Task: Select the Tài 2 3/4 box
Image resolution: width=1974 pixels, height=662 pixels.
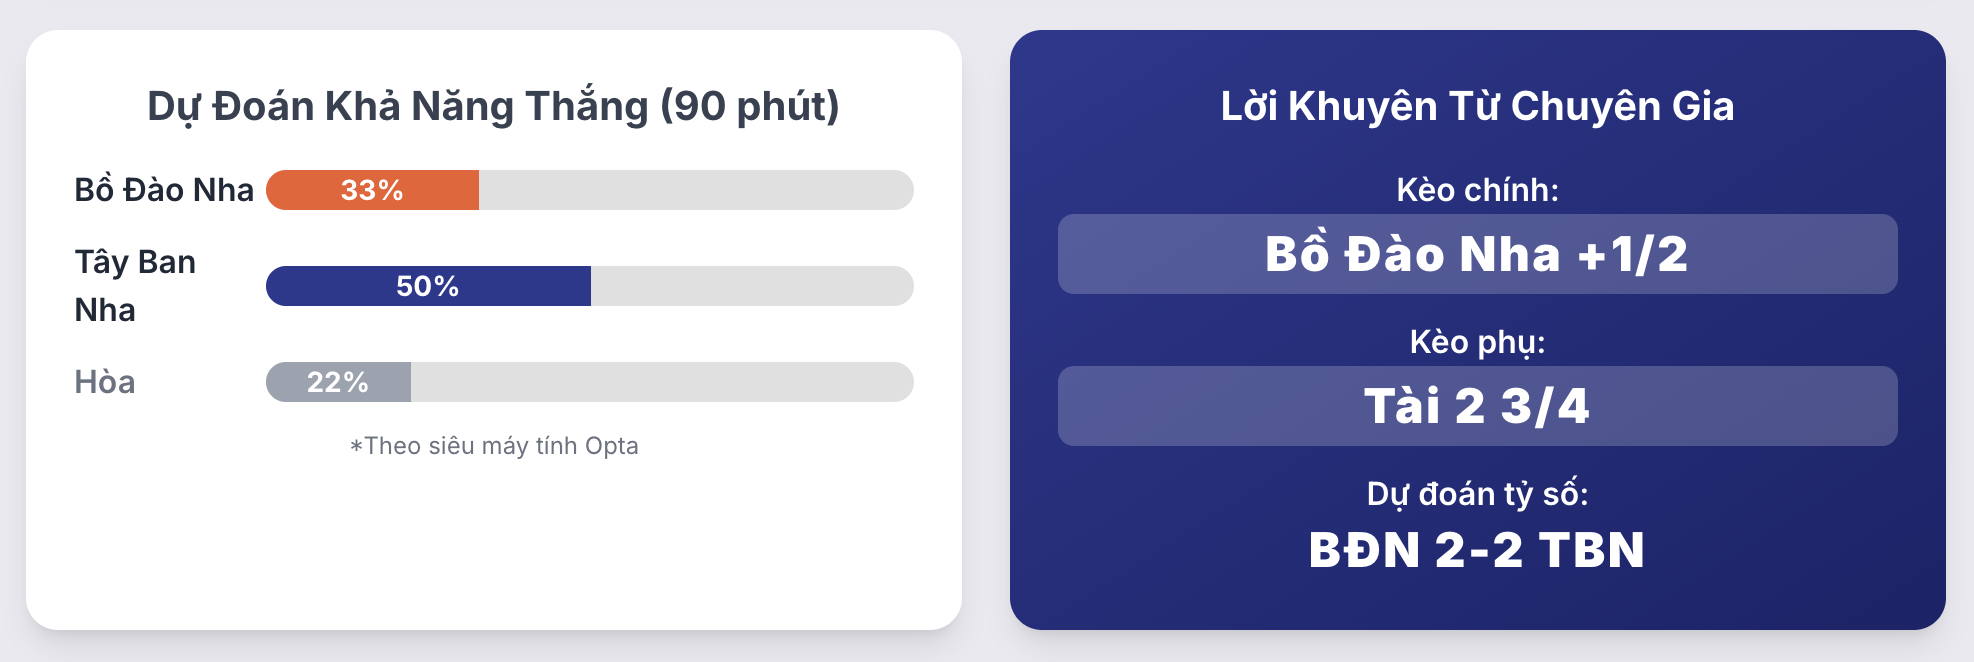Action: pyautogui.click(x=1477, y=406)
